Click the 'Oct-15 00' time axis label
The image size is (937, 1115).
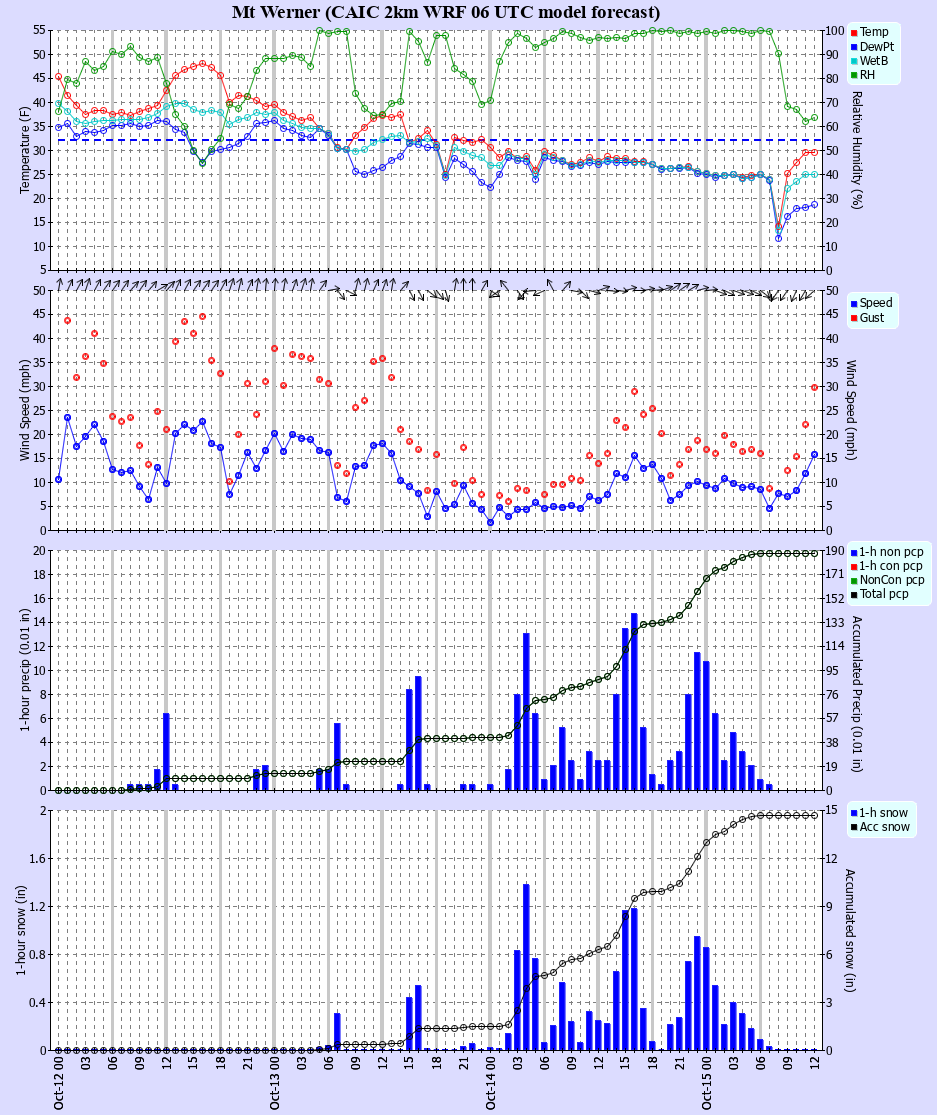(x=707, y=1083)
